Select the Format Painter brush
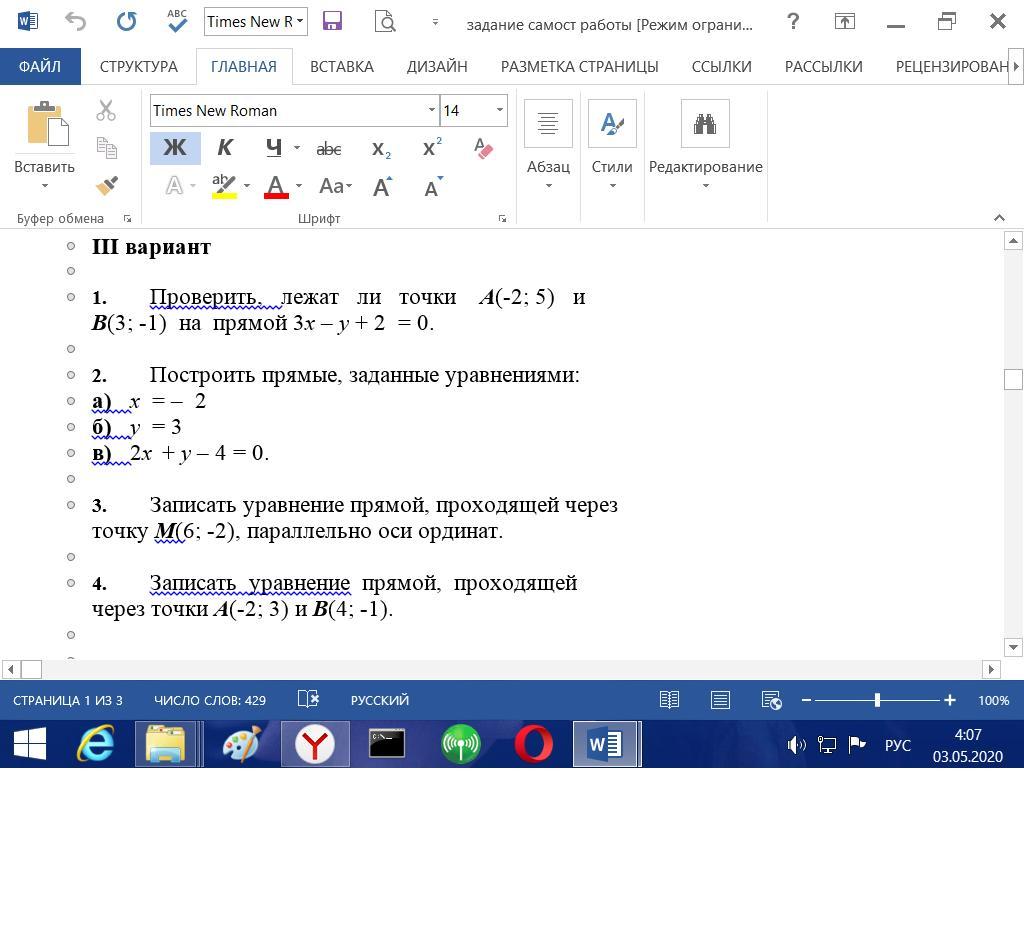This screenshot has height=928, width=1024. pyautogui.click(x=106, y=185)
